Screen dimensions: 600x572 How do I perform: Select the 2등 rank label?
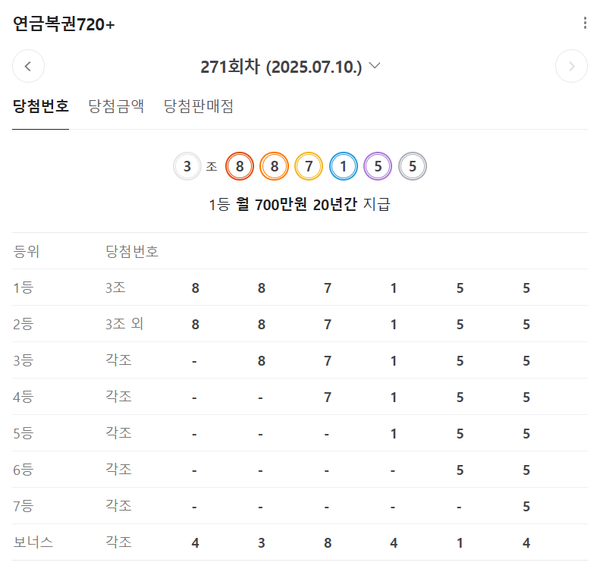point(23,324)
